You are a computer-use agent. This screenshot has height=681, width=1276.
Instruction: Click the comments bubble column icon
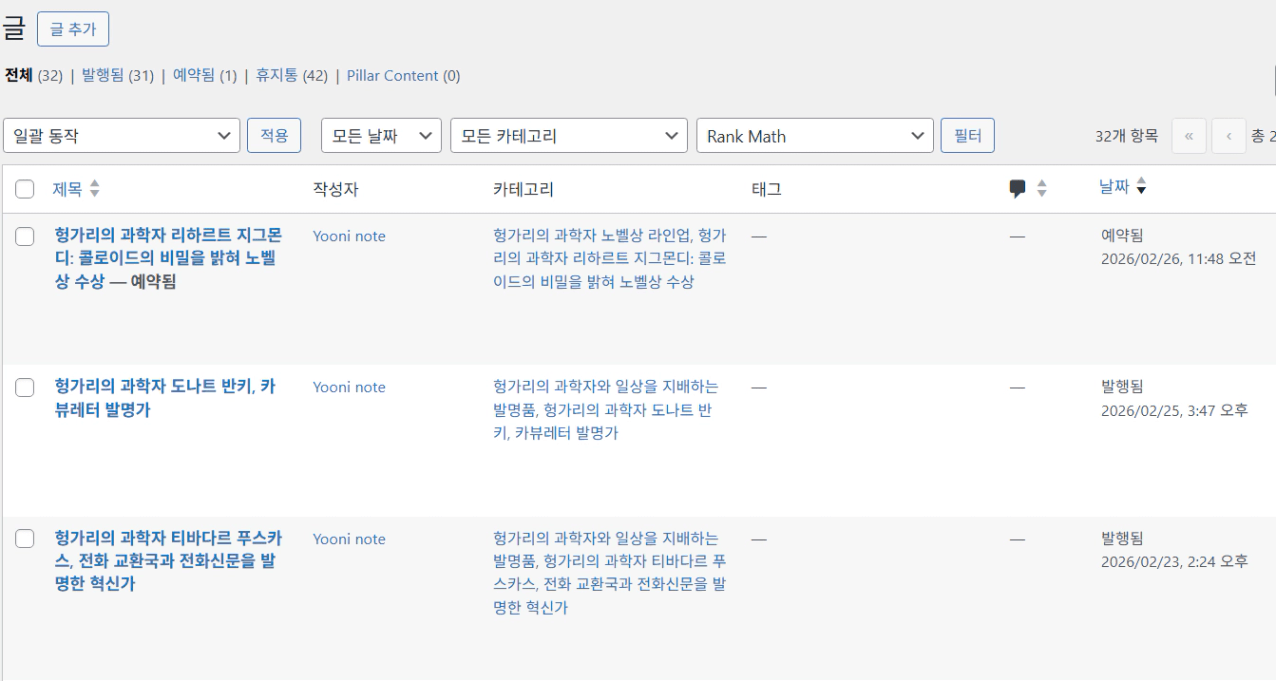click(1018, 189)
